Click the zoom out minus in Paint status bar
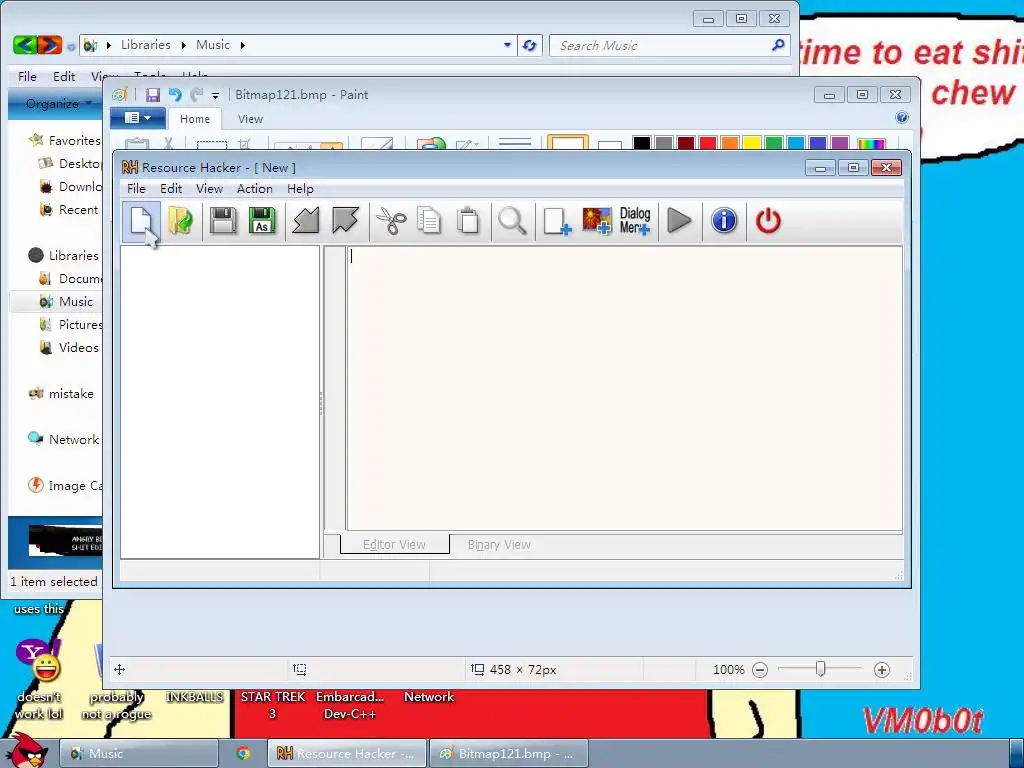Viewport: 1024px width, 768px height. coord(760,670)
